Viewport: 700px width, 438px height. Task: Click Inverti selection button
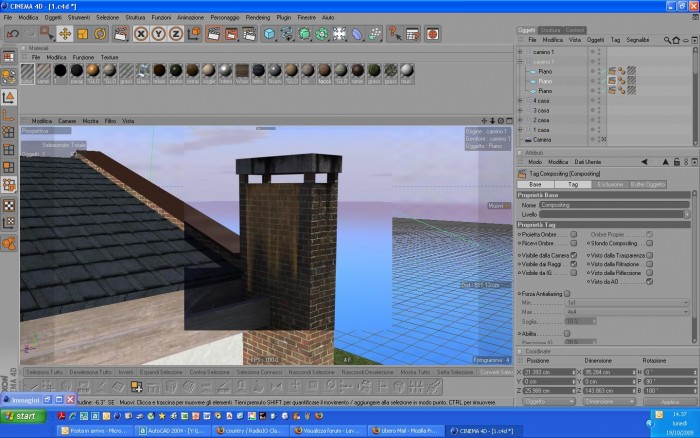point(126,372)
